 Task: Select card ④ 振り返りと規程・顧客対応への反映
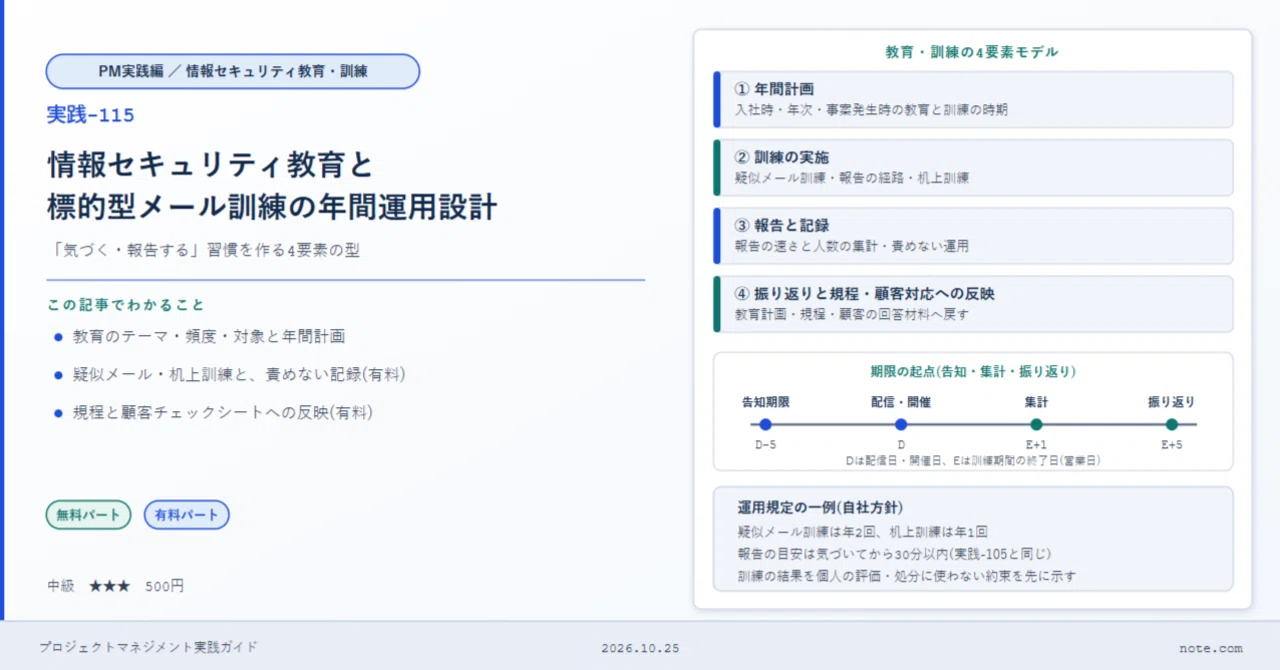pos(973,303)
